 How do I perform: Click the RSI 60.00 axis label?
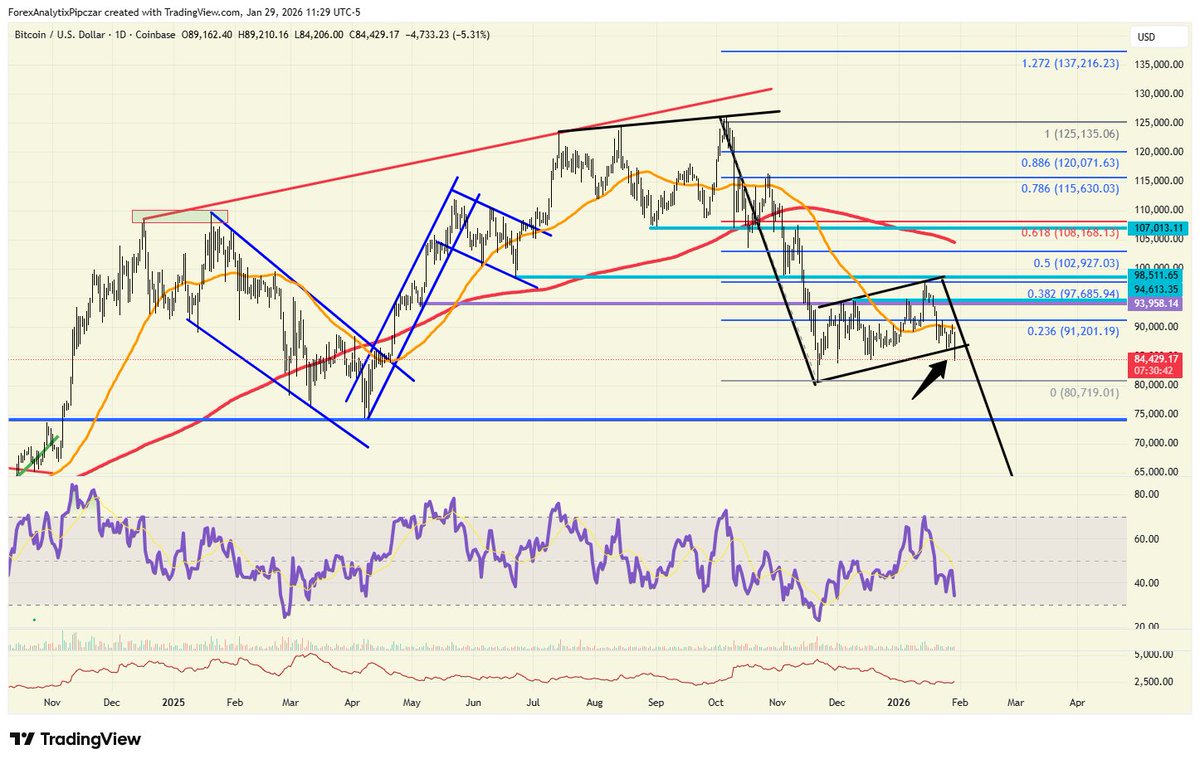point(1146,538)
